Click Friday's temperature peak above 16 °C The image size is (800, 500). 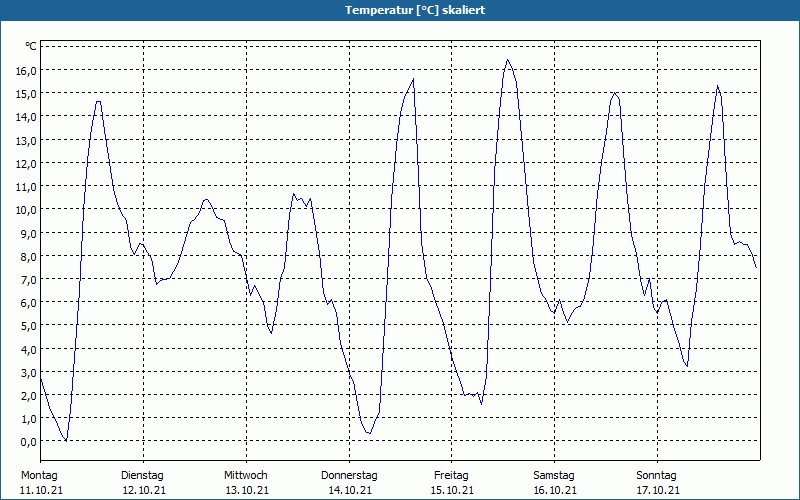(507, 60)
